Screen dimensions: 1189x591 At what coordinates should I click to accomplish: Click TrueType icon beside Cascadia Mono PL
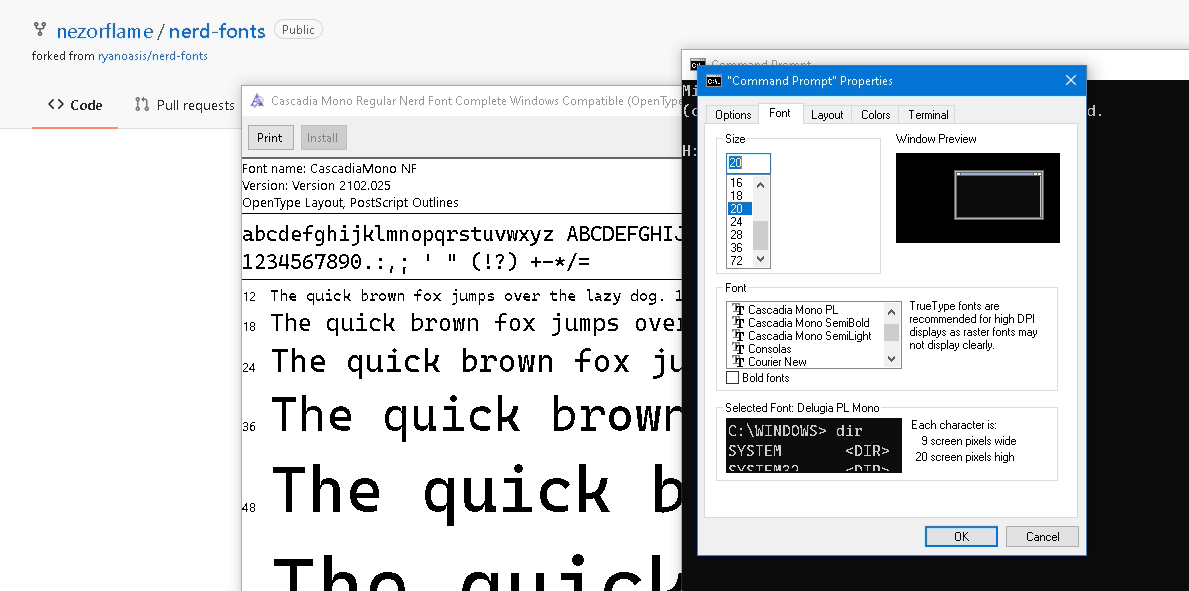tap(738, 310)
